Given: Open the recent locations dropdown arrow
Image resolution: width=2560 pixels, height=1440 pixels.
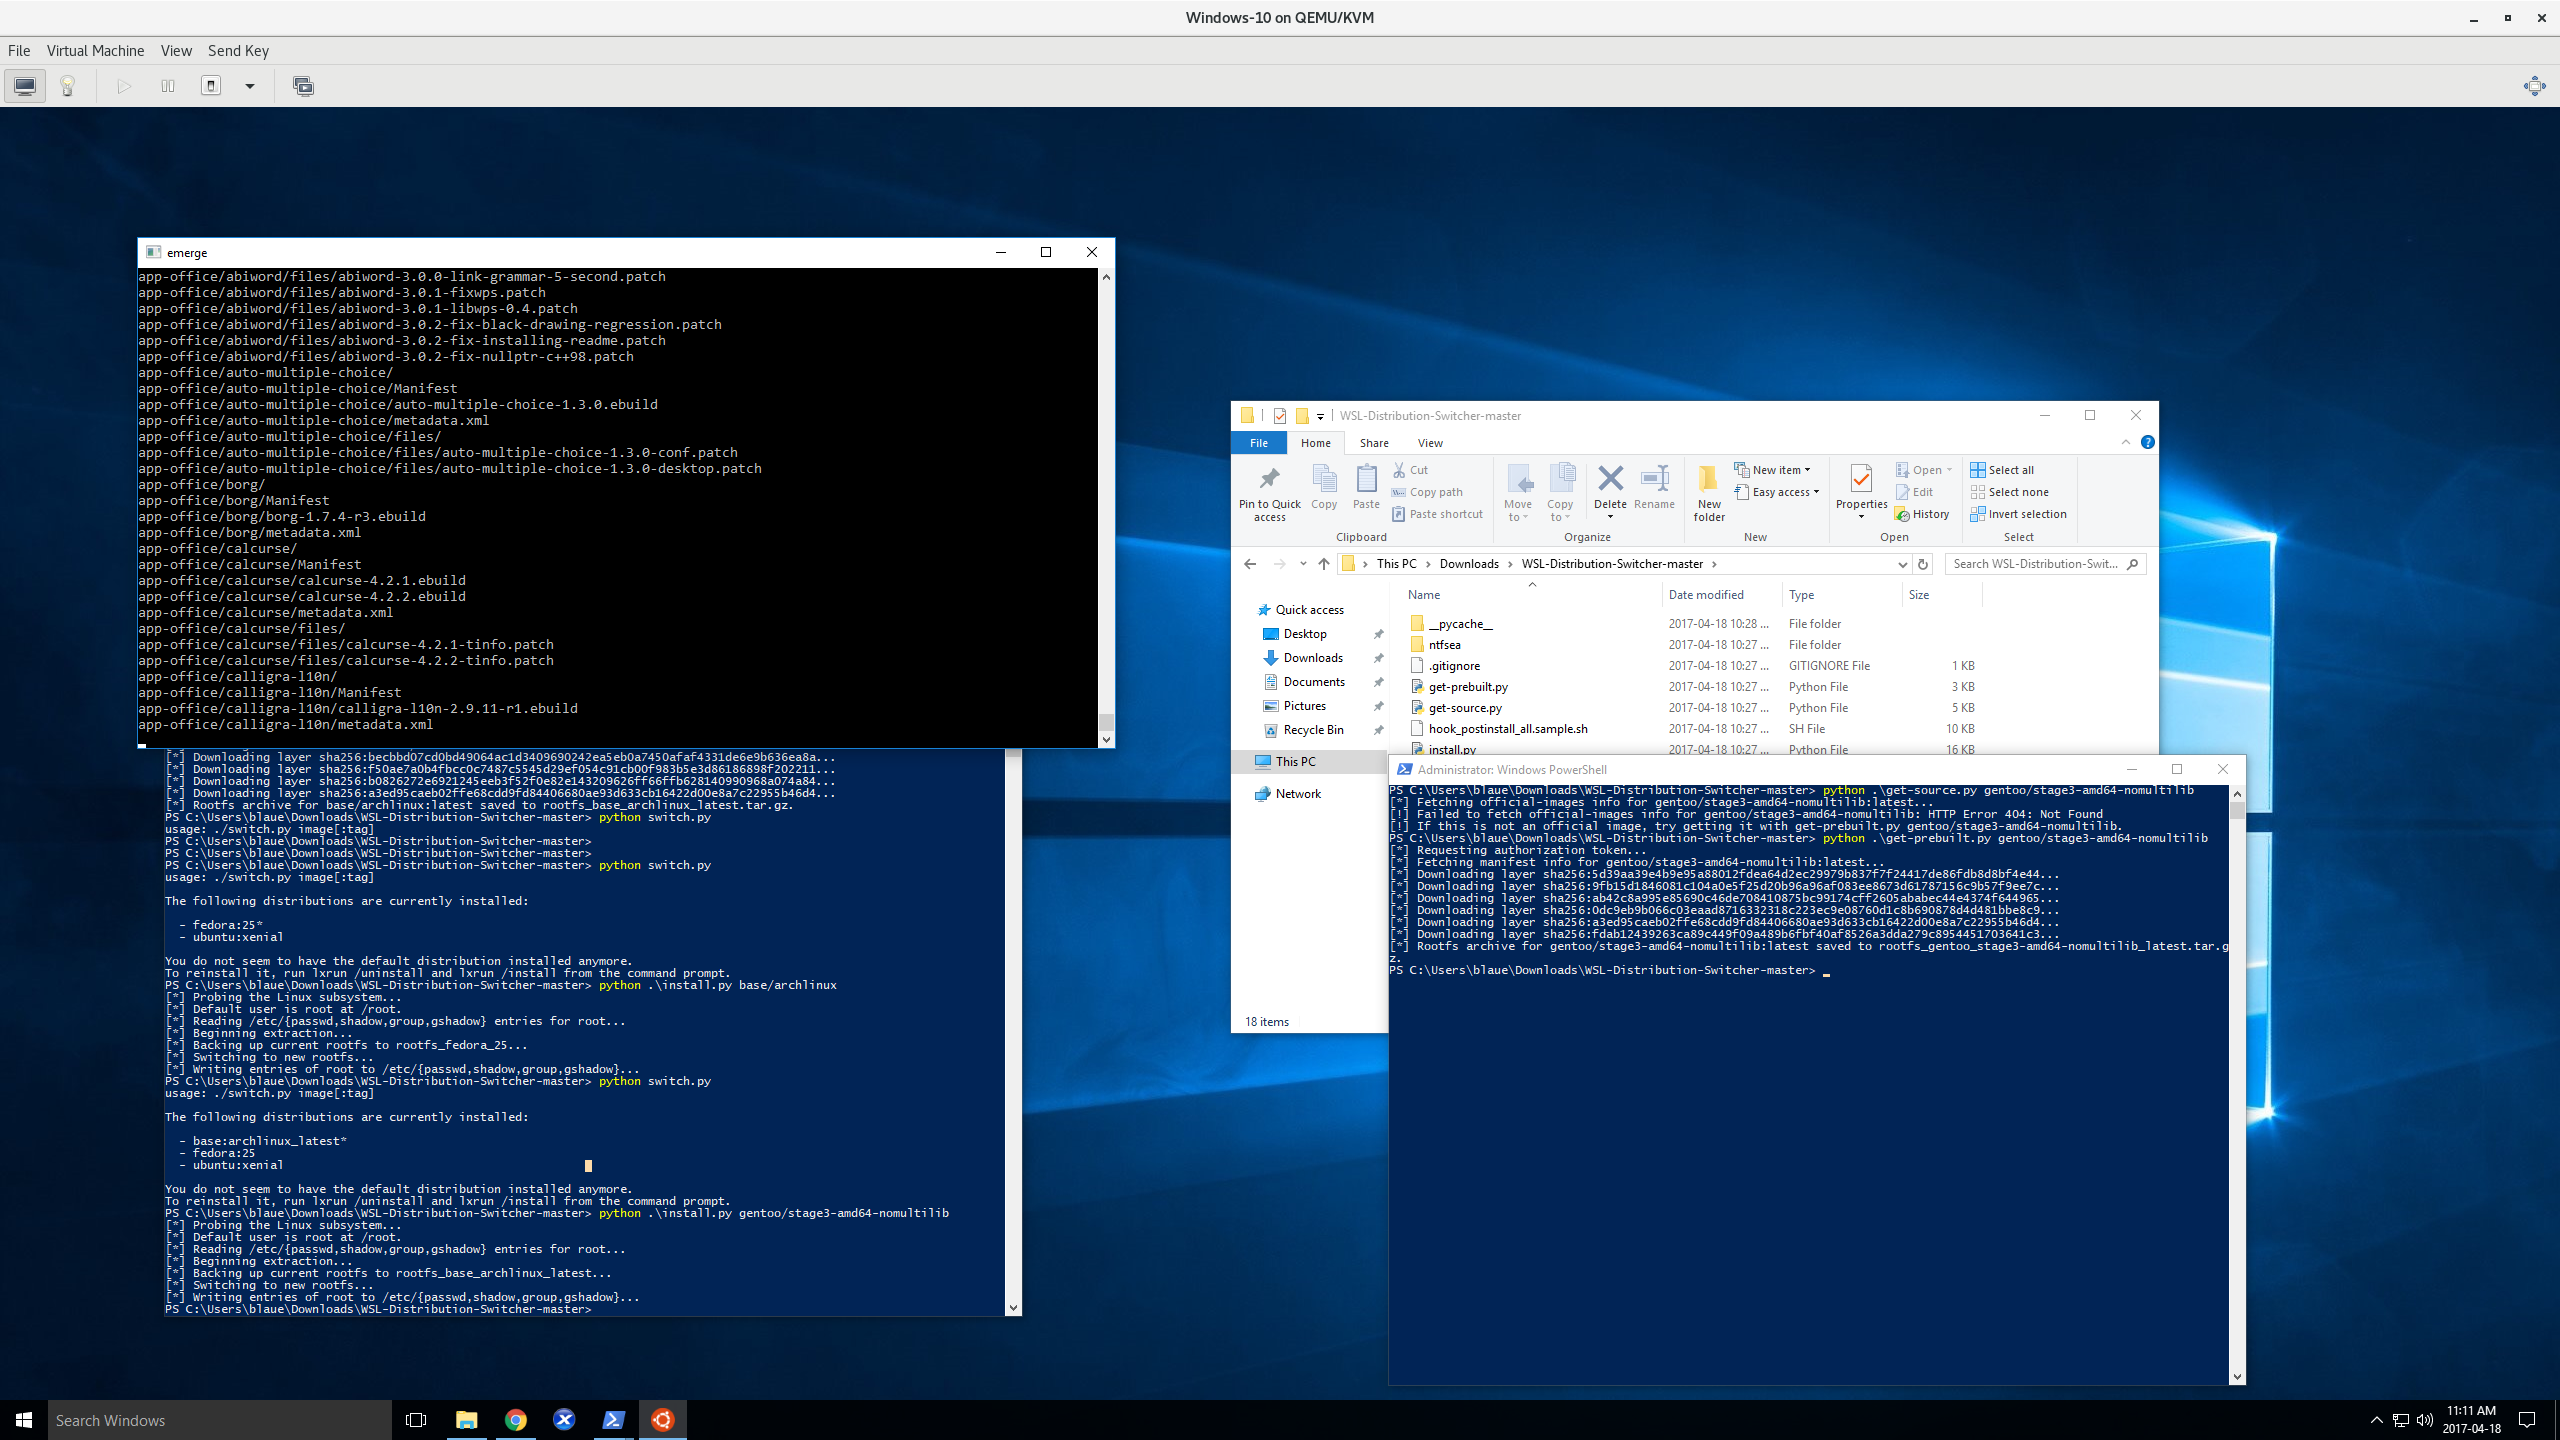Looking at the screenshot, I should (x=1303, y=564).
